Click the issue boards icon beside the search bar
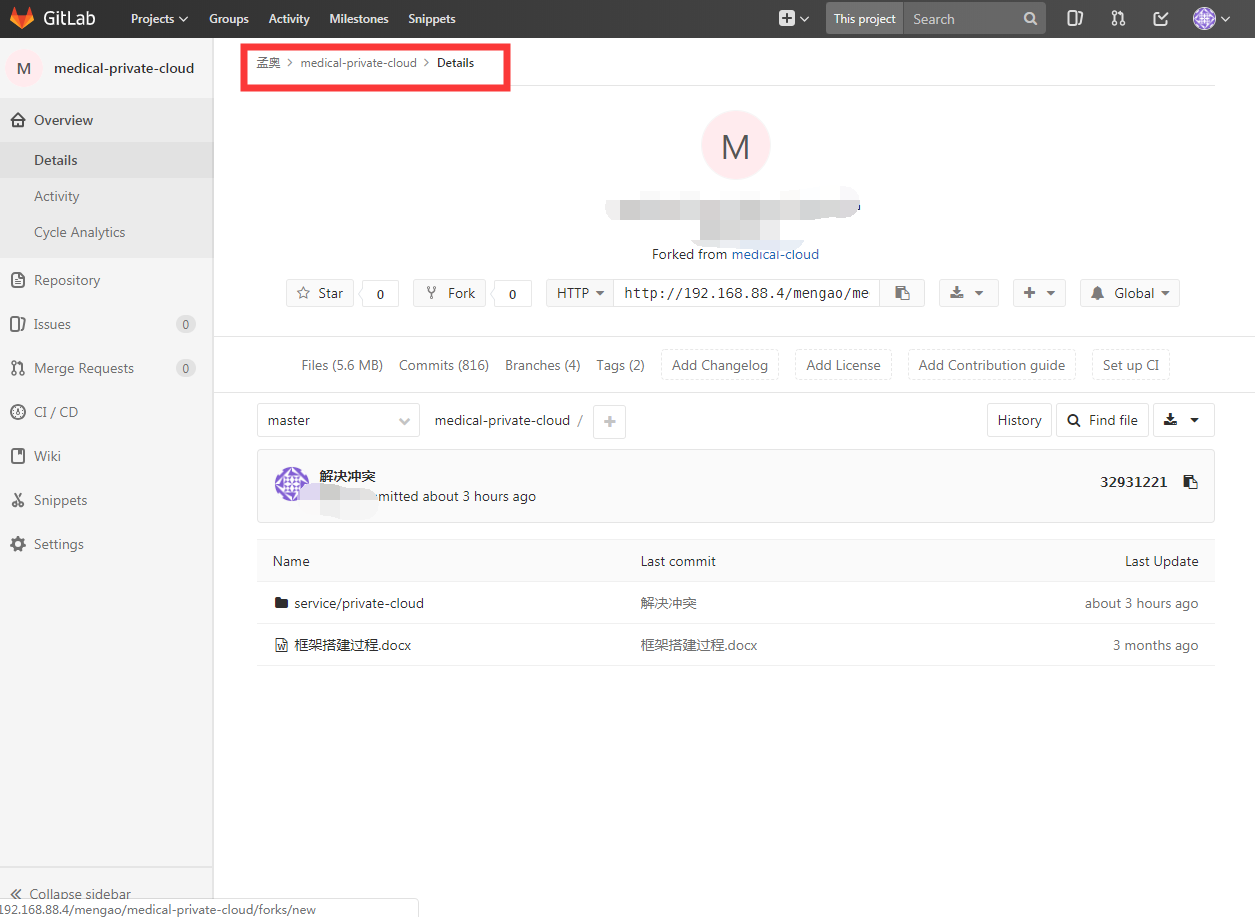The image size is (1255, 917). pos(1074,18)
